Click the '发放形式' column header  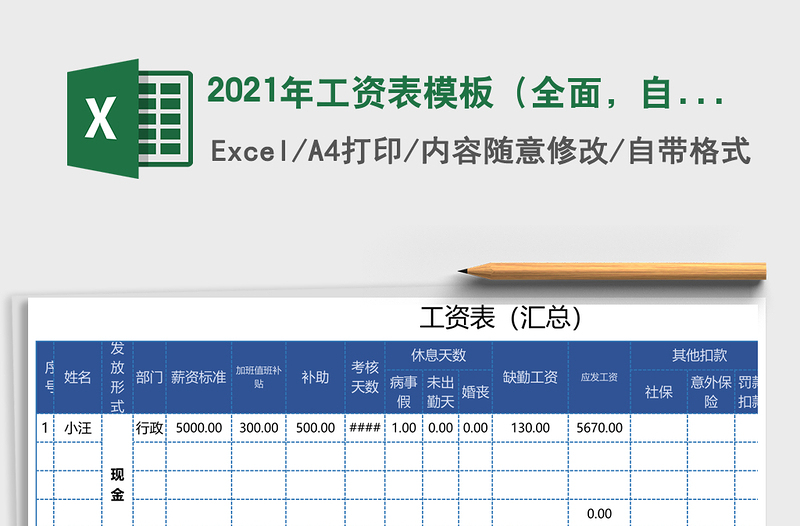click(x=117, y=377)
